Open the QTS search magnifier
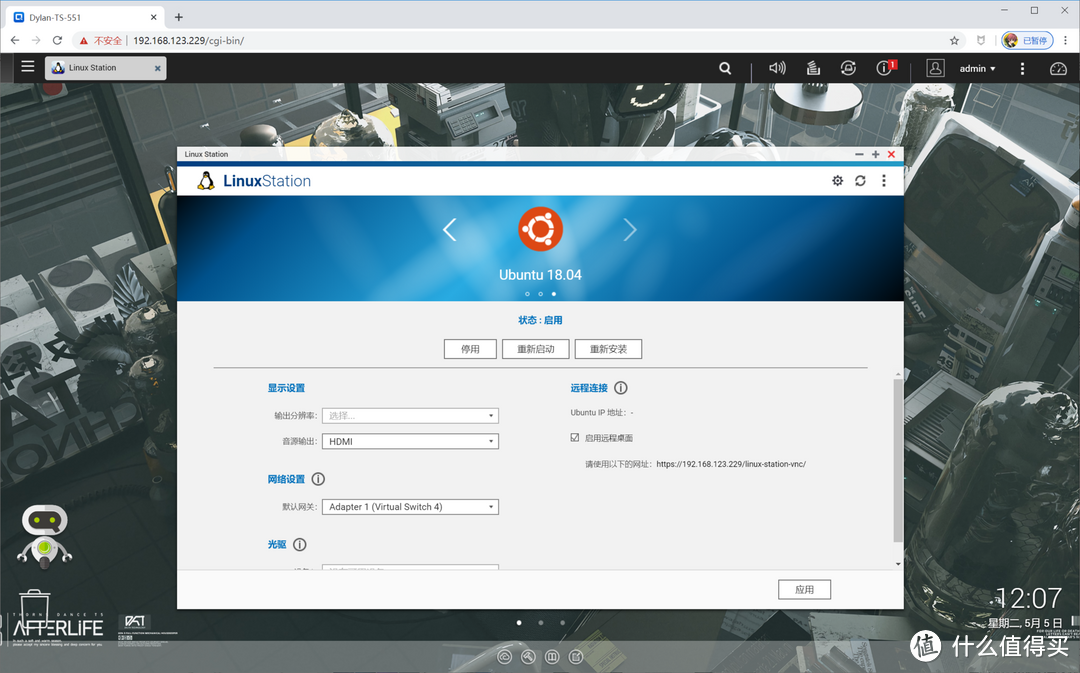 (x=725, y=68)
